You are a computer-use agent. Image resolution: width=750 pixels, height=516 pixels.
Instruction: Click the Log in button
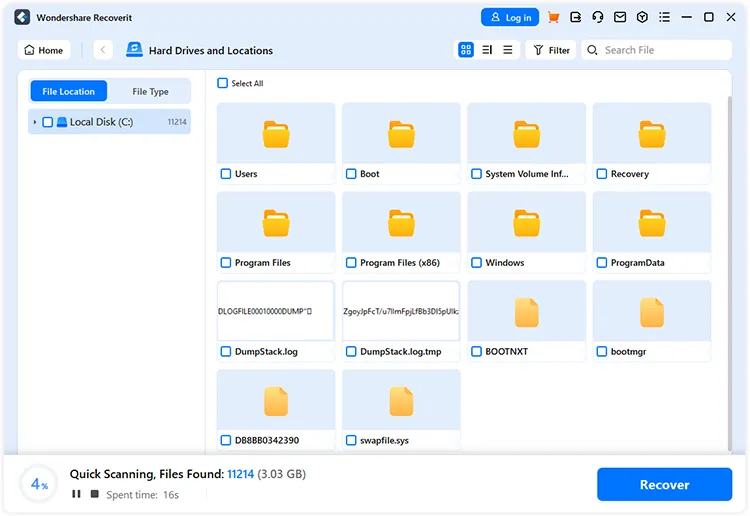pyautogui.click(x=510, y=17)
